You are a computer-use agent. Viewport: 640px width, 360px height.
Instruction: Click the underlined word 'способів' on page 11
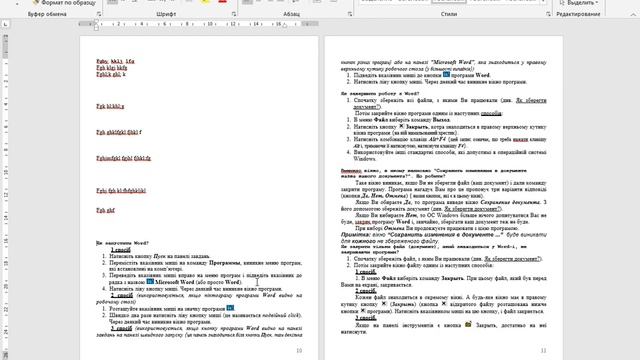click(491, 113)
